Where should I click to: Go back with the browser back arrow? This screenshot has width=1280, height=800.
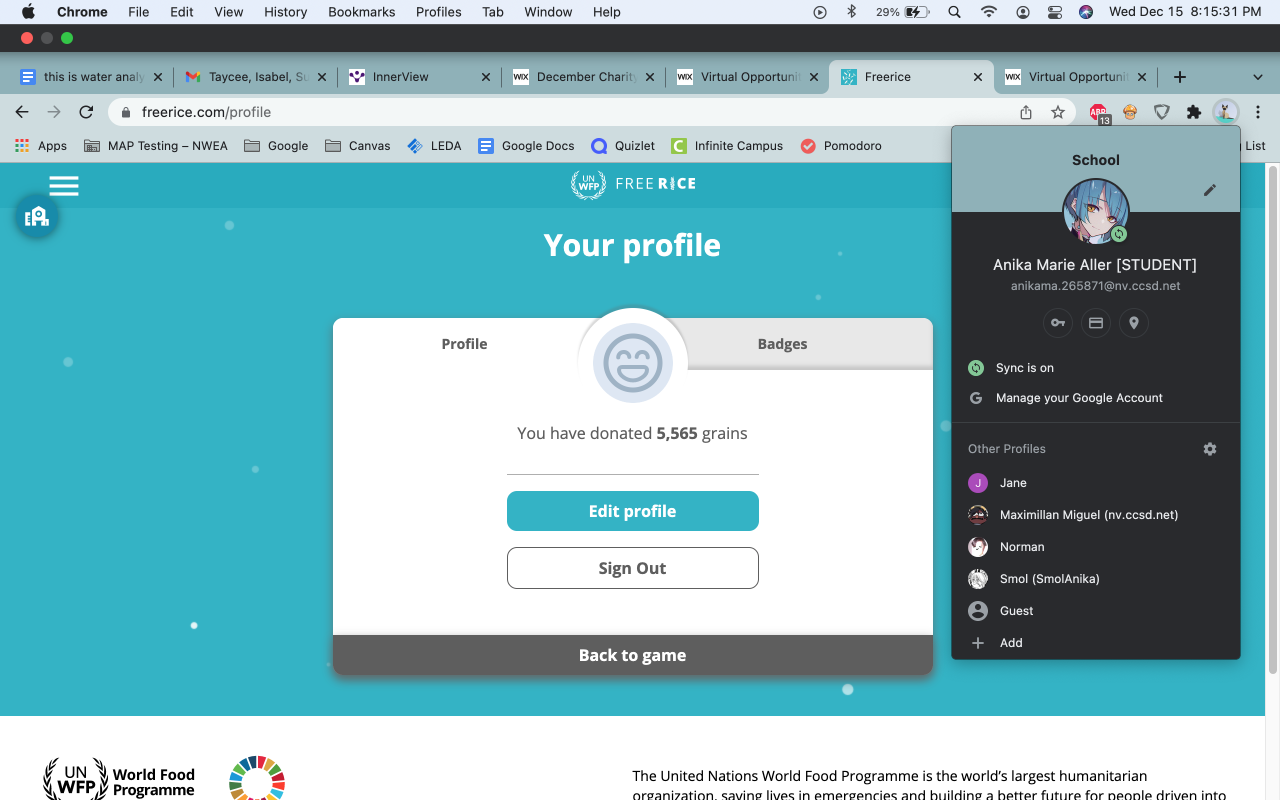pyautogui.click(x=22, y=112)
